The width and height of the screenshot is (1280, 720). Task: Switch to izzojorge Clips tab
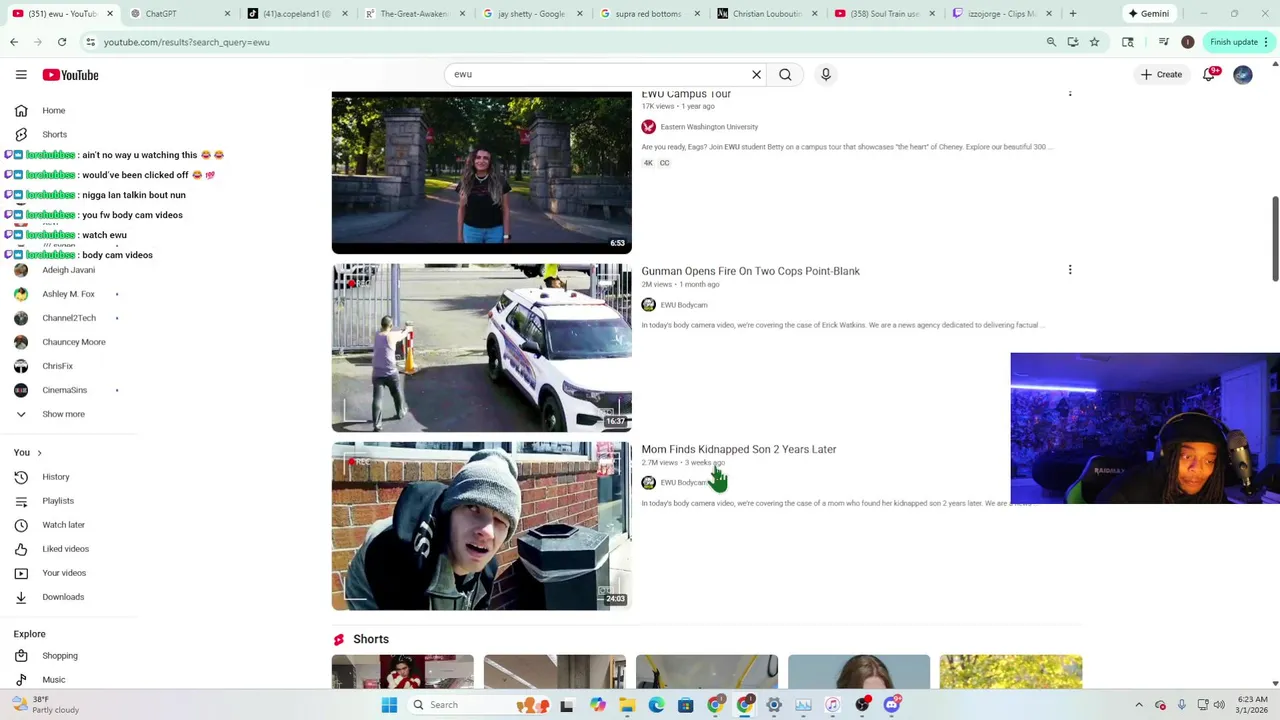coord(1002,14)
